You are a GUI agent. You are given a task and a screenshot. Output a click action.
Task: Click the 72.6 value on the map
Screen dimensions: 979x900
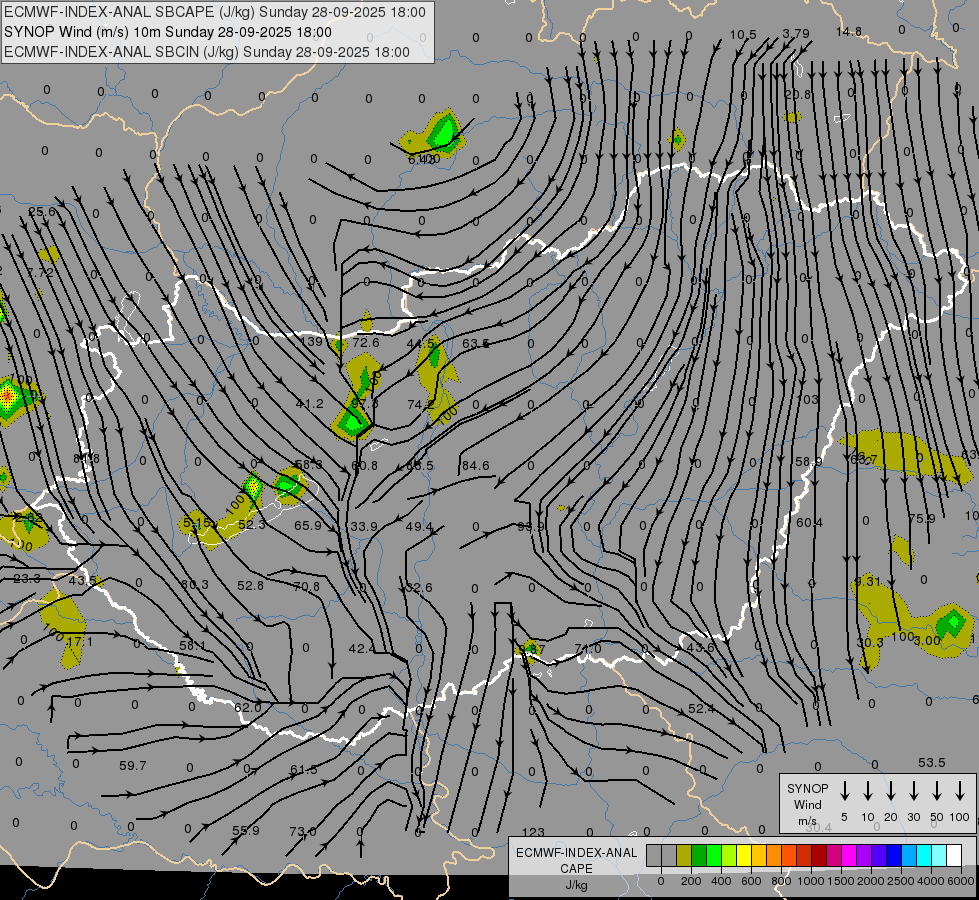pos(366,342)
